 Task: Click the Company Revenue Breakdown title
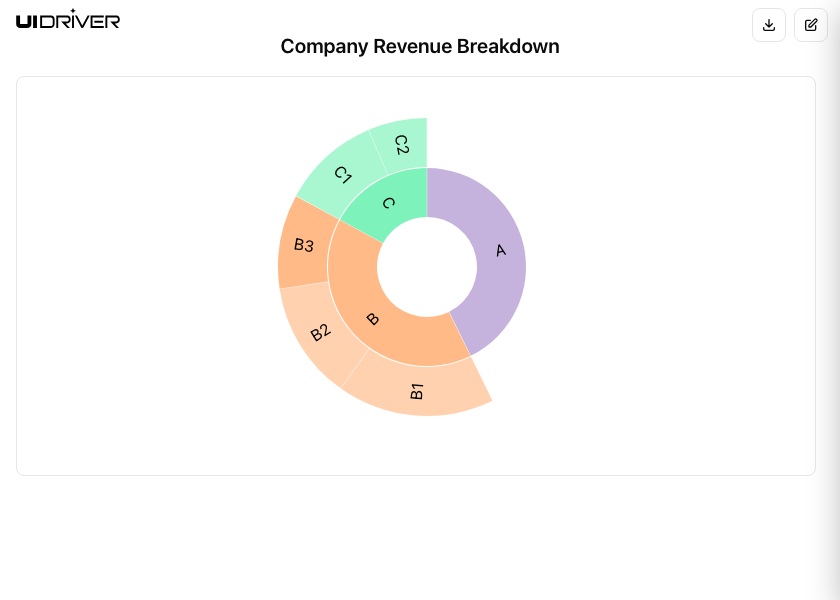[420, 46]
